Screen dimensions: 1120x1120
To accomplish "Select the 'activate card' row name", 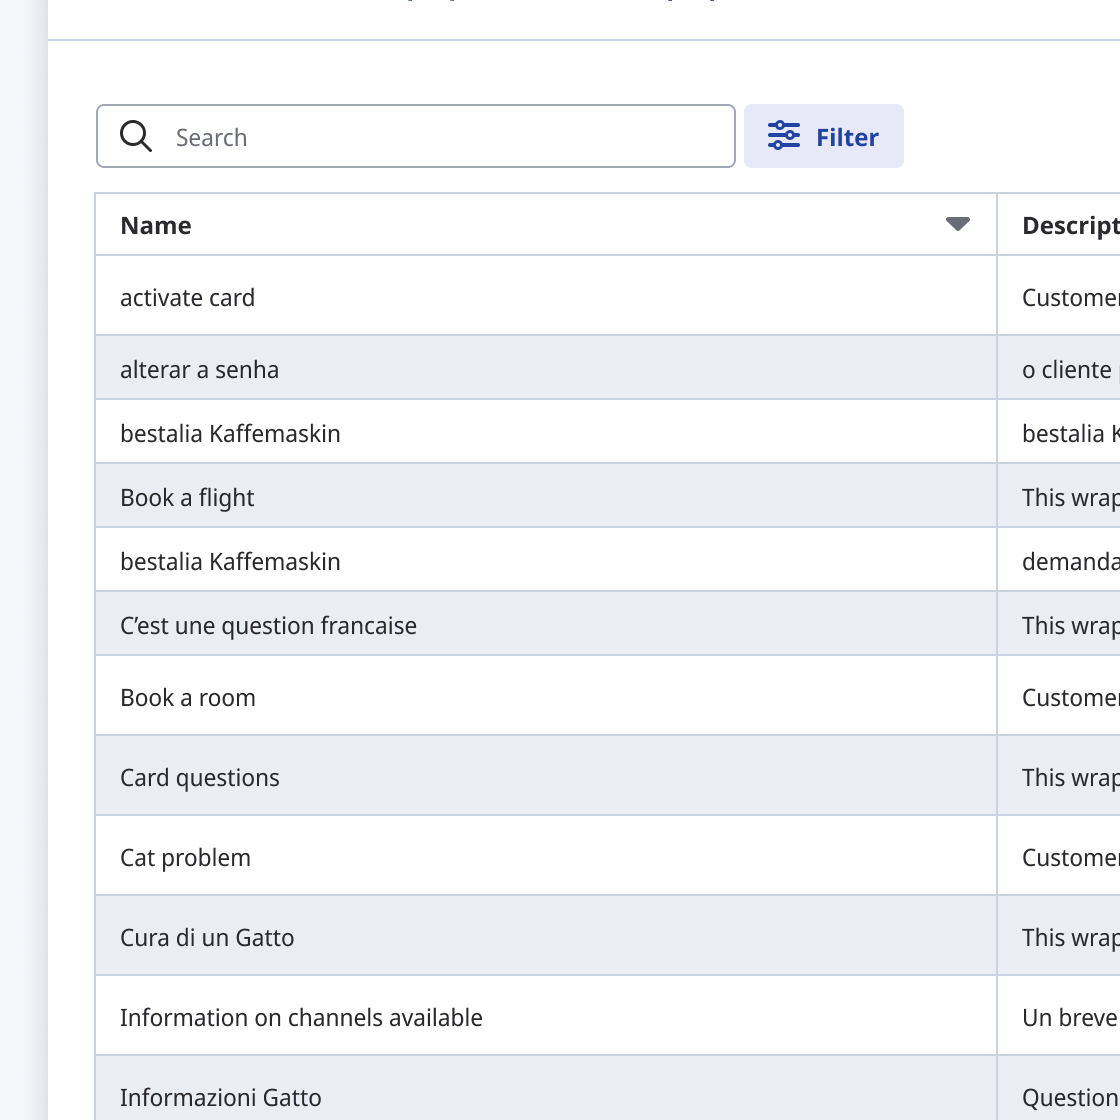I will [187, 297].
